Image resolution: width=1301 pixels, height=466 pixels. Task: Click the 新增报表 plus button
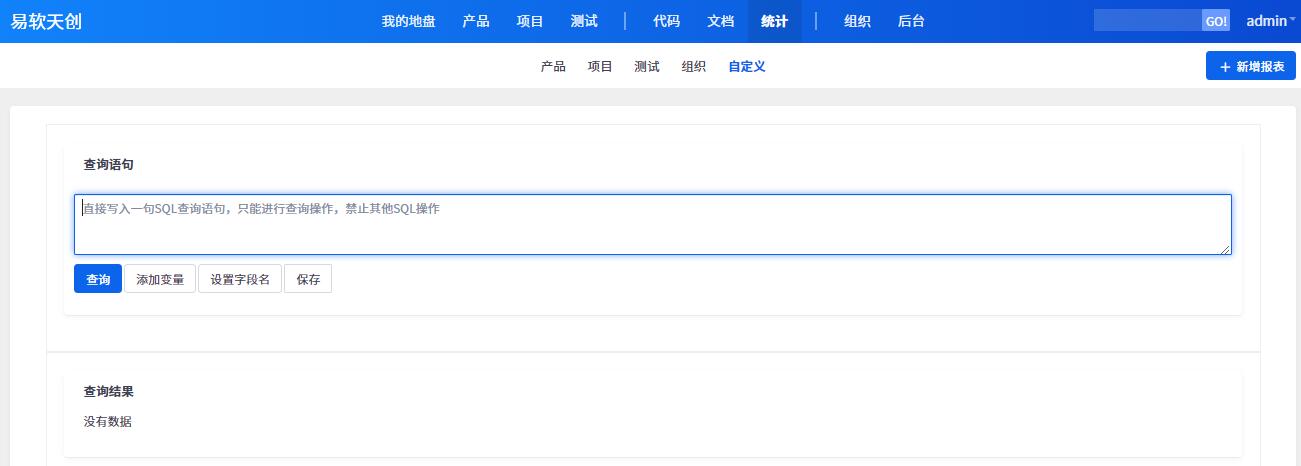[1250, 67]
